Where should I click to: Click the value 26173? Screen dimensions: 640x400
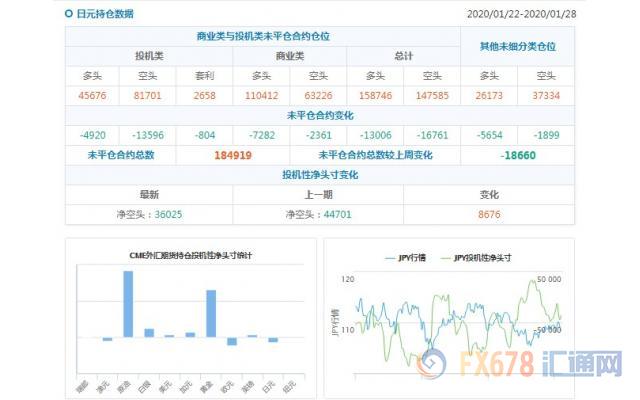click(489, 96)
